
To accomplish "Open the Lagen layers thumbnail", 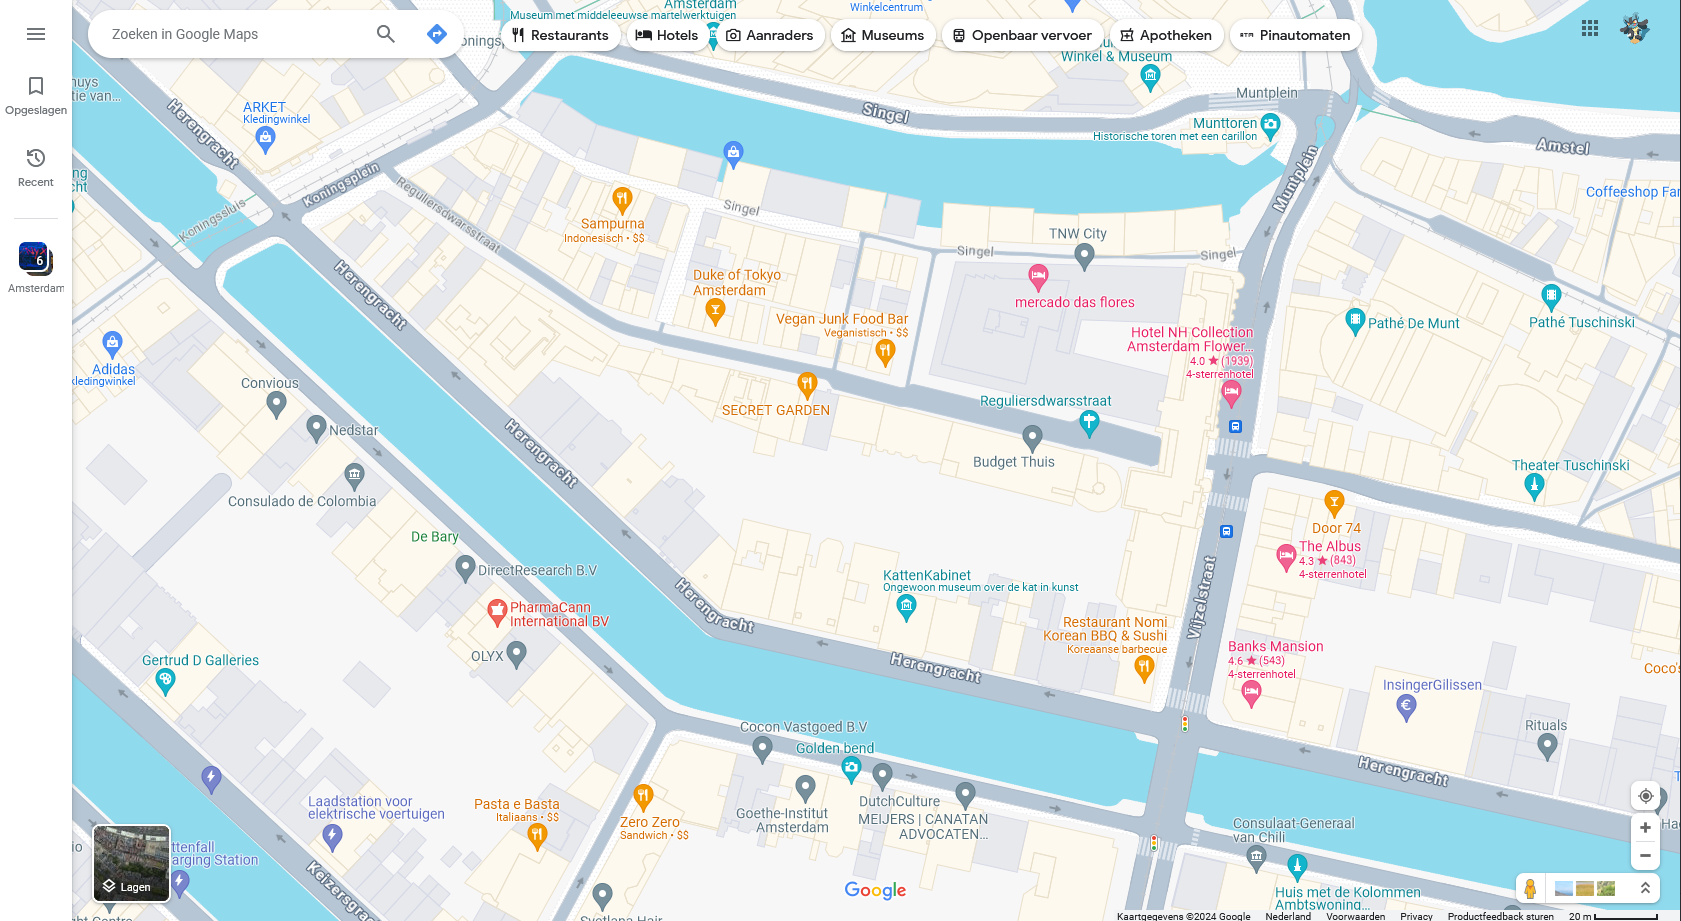I will coord(131,863).
